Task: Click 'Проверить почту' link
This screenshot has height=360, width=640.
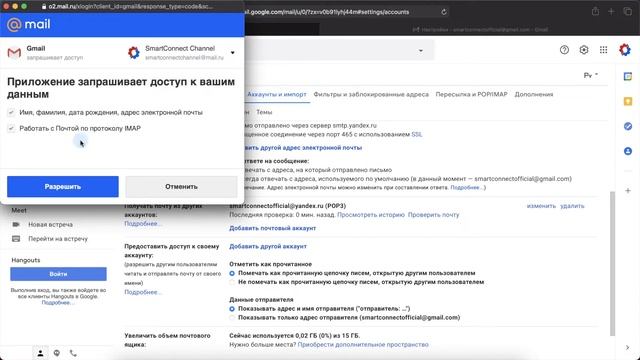Action: (x=433, y=215)
